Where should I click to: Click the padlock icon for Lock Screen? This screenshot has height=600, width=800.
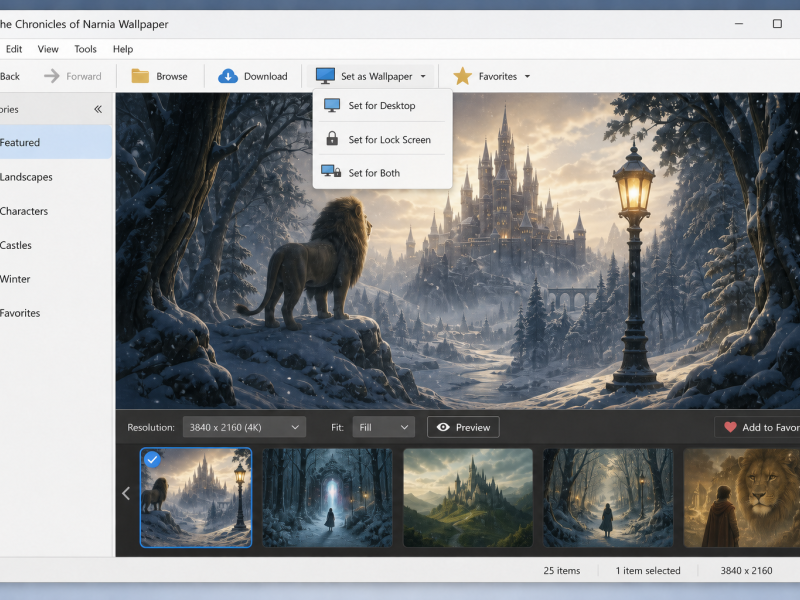click(x=332, y=138)
